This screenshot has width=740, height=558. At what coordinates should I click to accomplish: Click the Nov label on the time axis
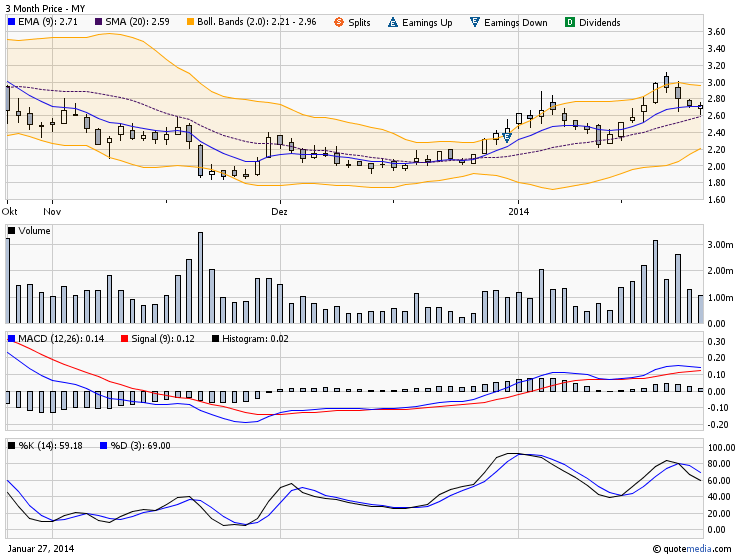(53, 212)
